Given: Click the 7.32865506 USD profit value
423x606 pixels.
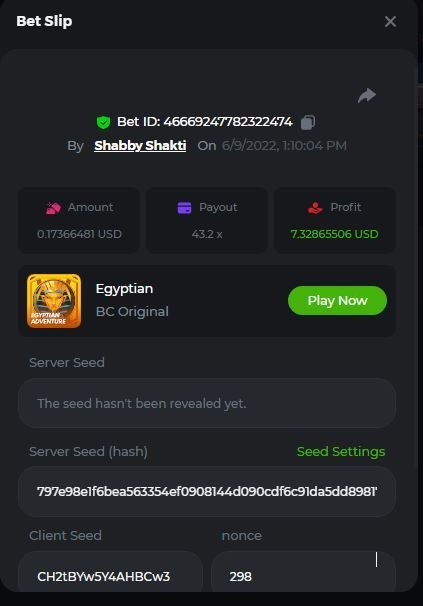Looking at the screenshot, I should tap(334, 234).
